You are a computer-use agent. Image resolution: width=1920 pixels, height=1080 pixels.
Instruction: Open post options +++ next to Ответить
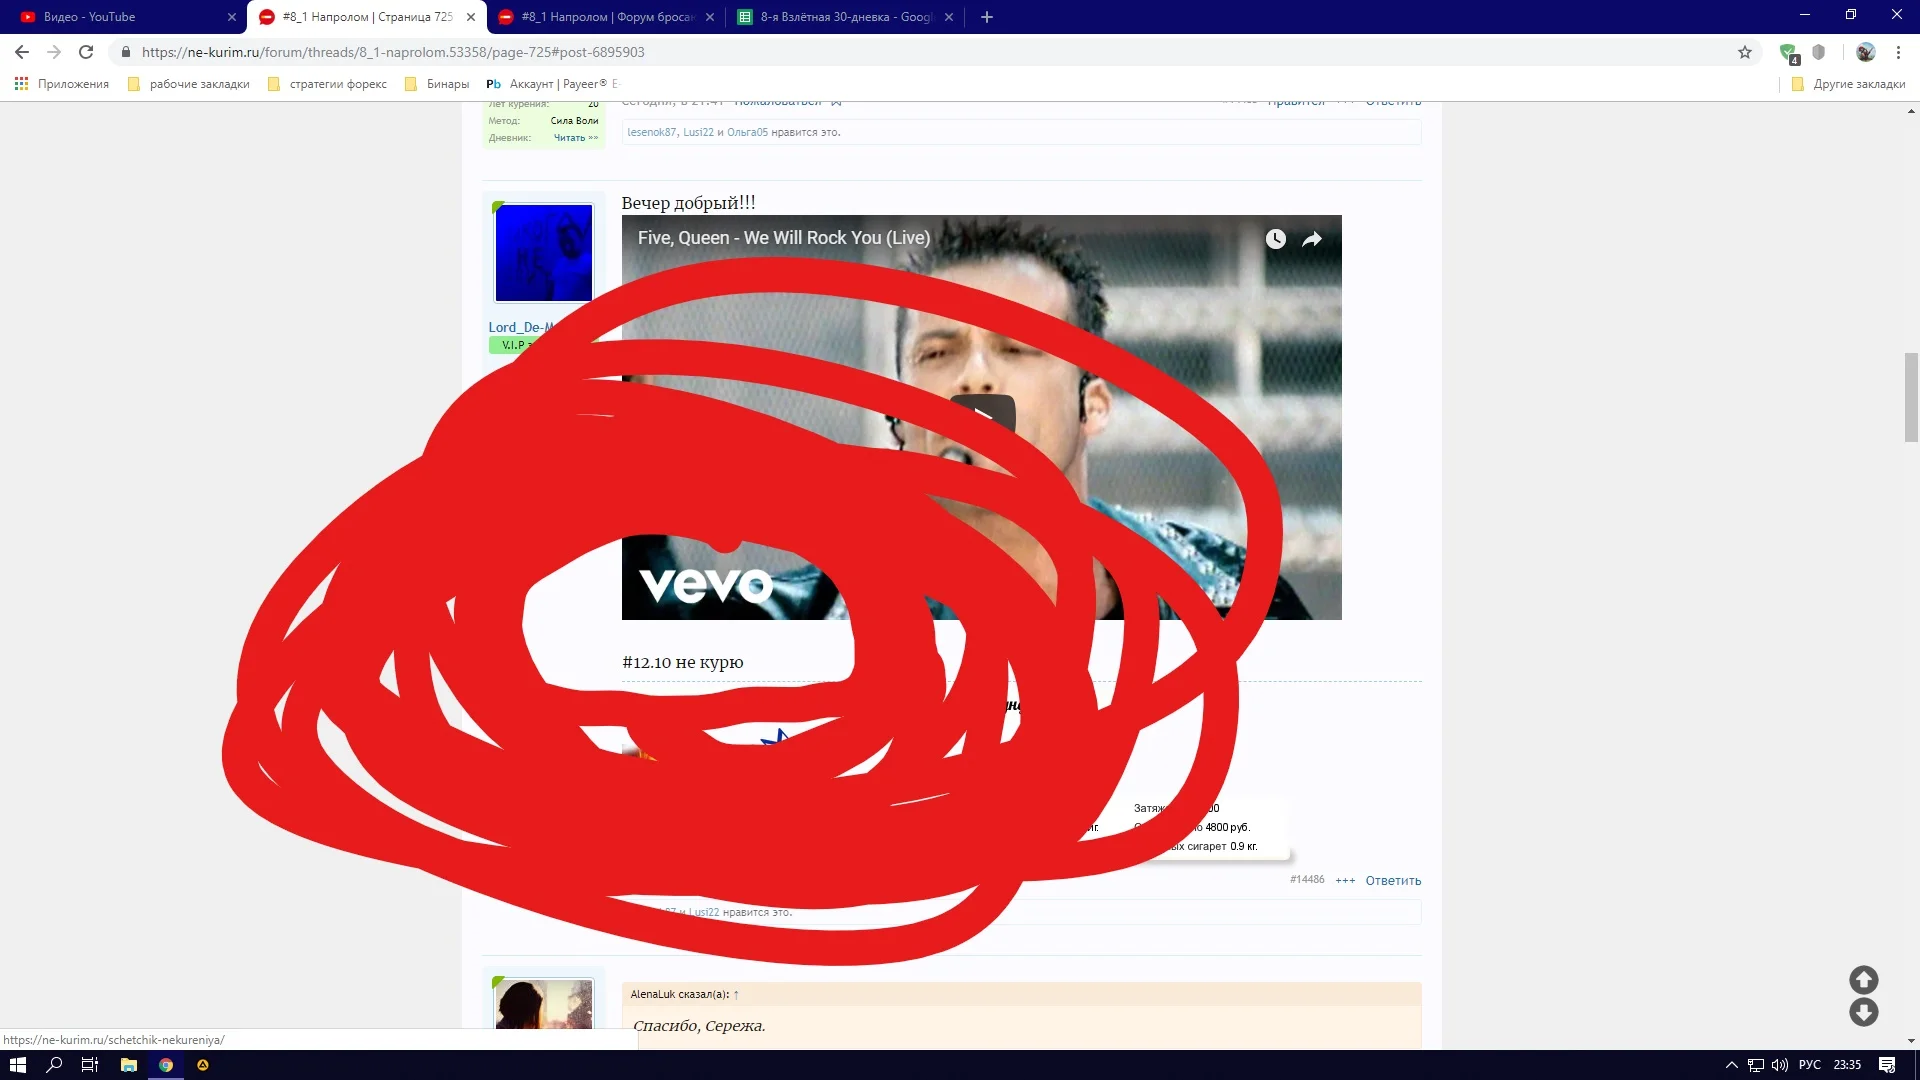click(1345, 881)
